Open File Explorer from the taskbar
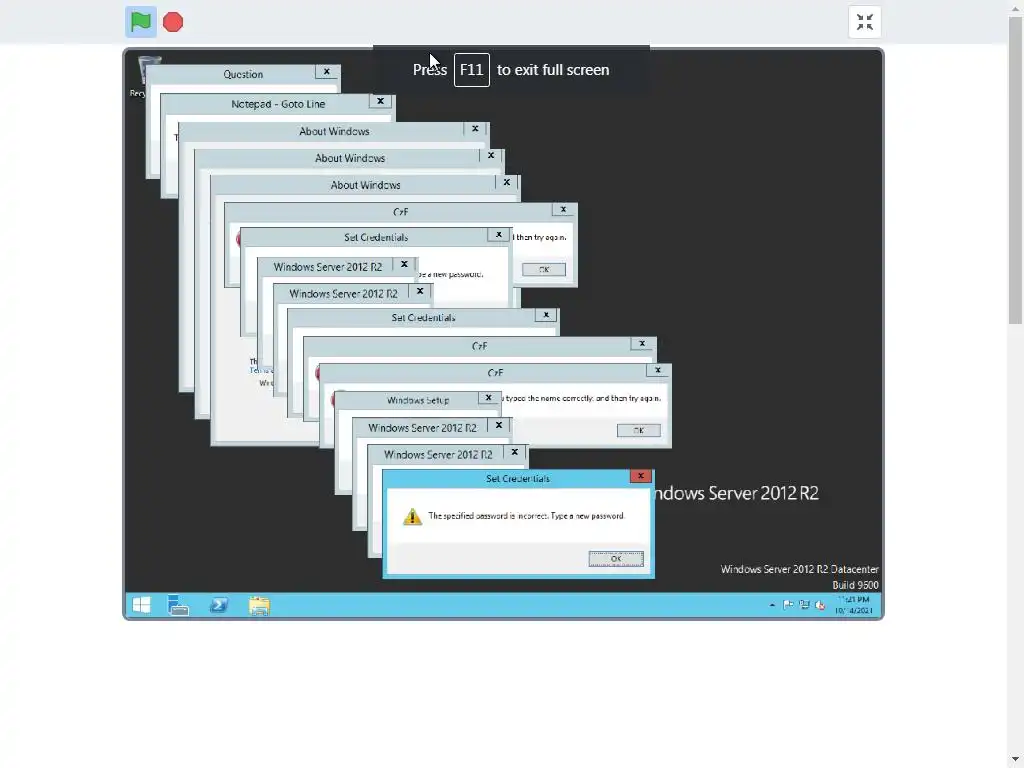 tap(259, 605)
